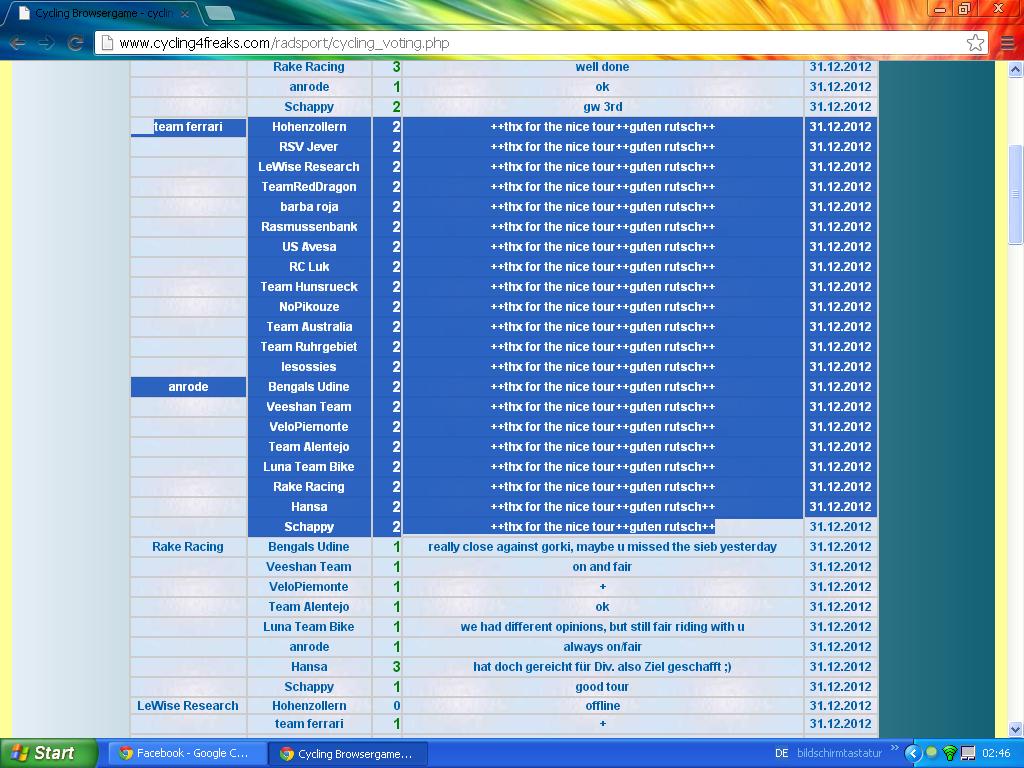
Task: Click the comment 'gw 3rd'
Action: tap(602, 106)
